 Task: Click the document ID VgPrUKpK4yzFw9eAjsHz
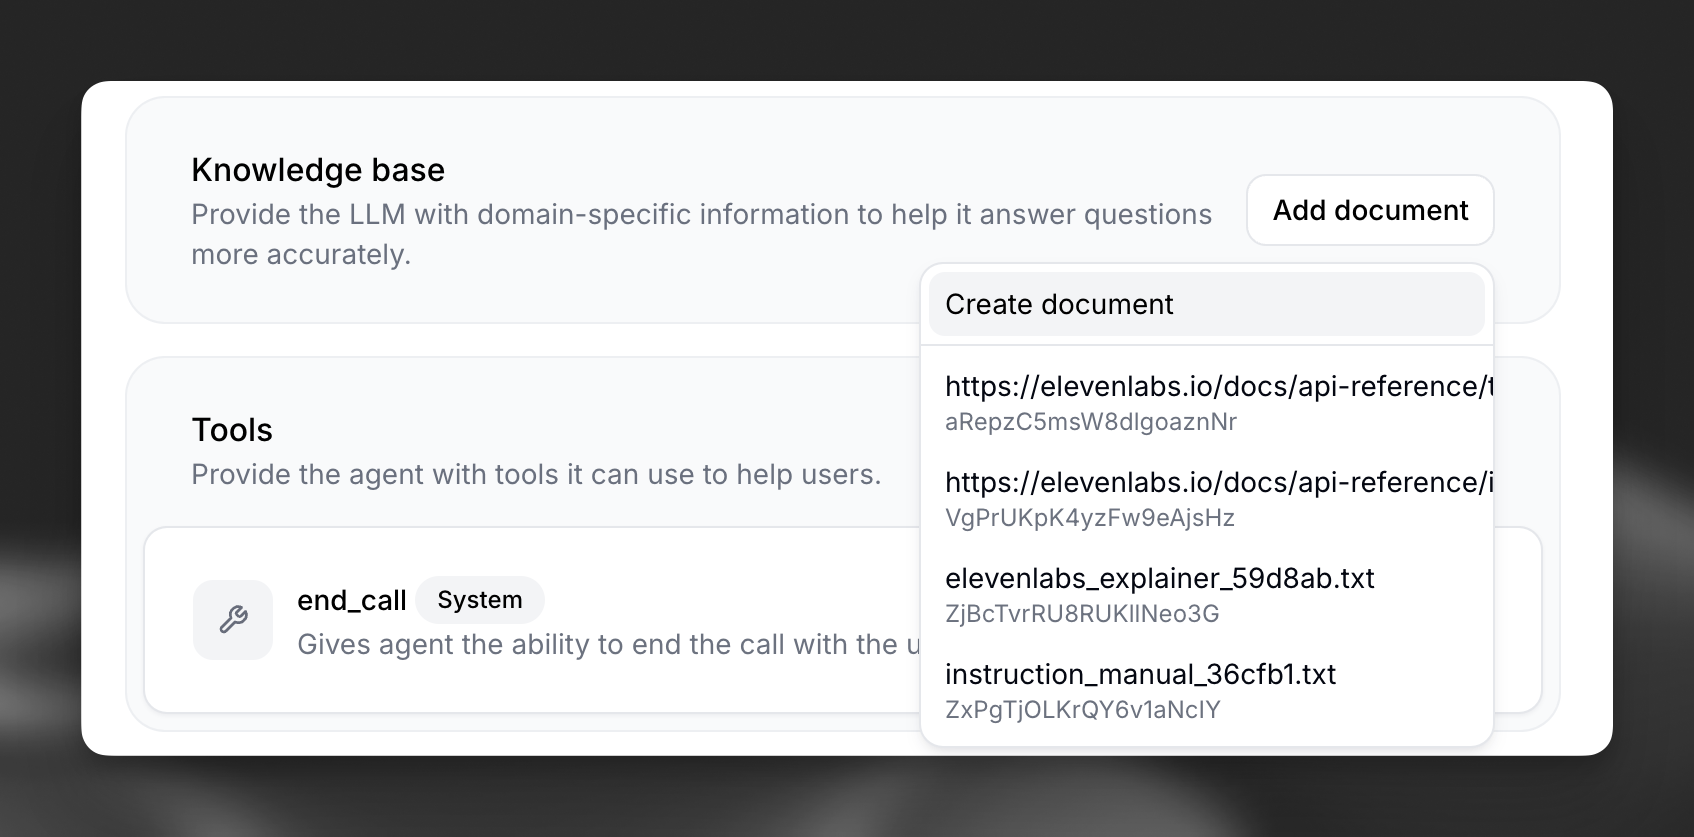point(1089,518)
